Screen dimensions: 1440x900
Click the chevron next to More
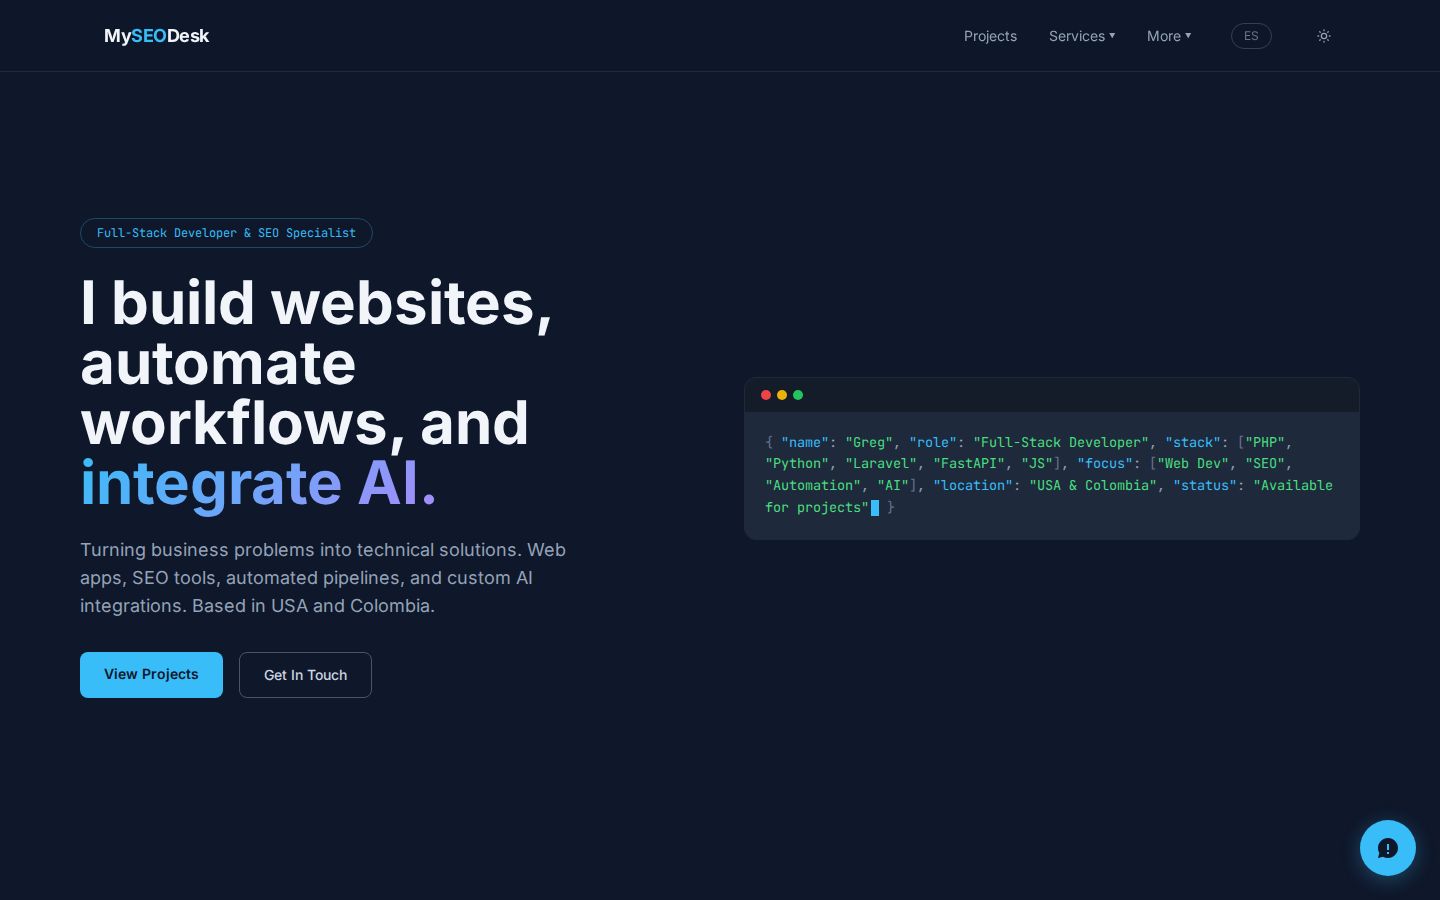(x=1188, y=36)
